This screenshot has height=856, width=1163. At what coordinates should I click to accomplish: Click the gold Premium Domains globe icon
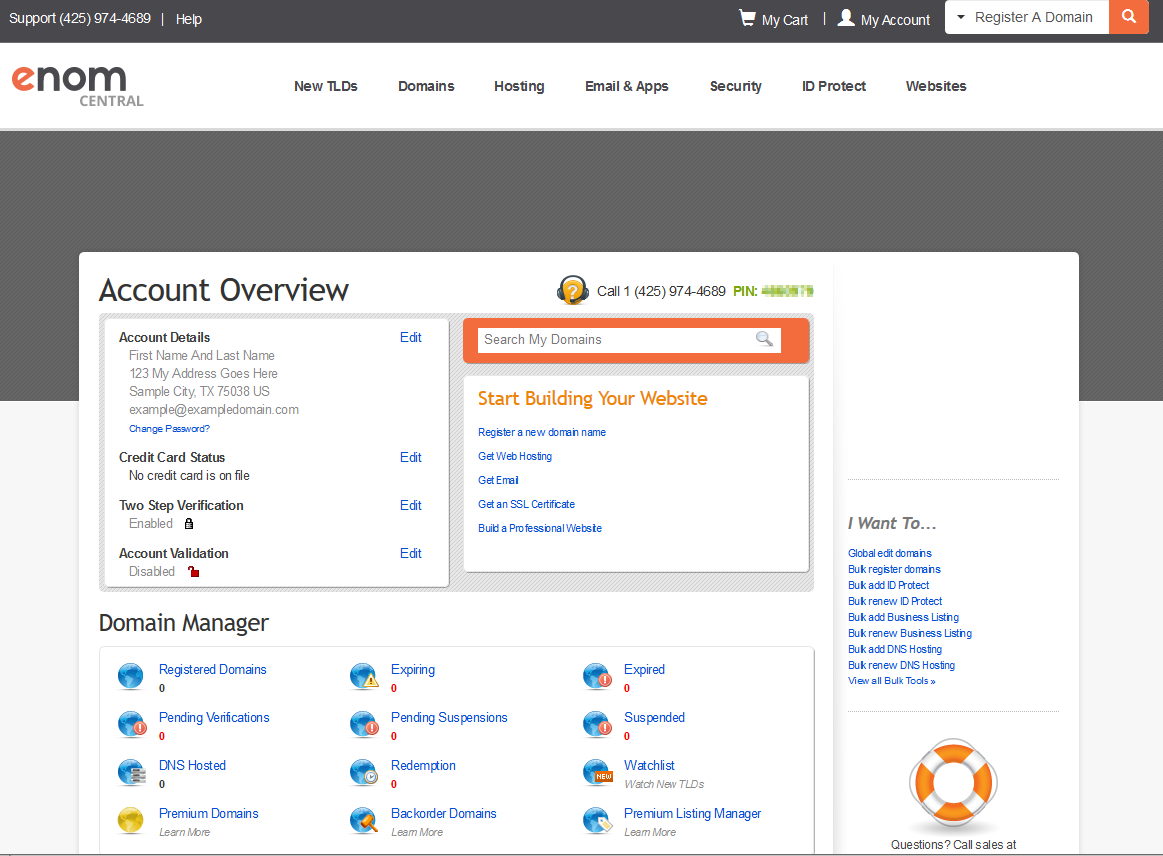tap(131, 820)
